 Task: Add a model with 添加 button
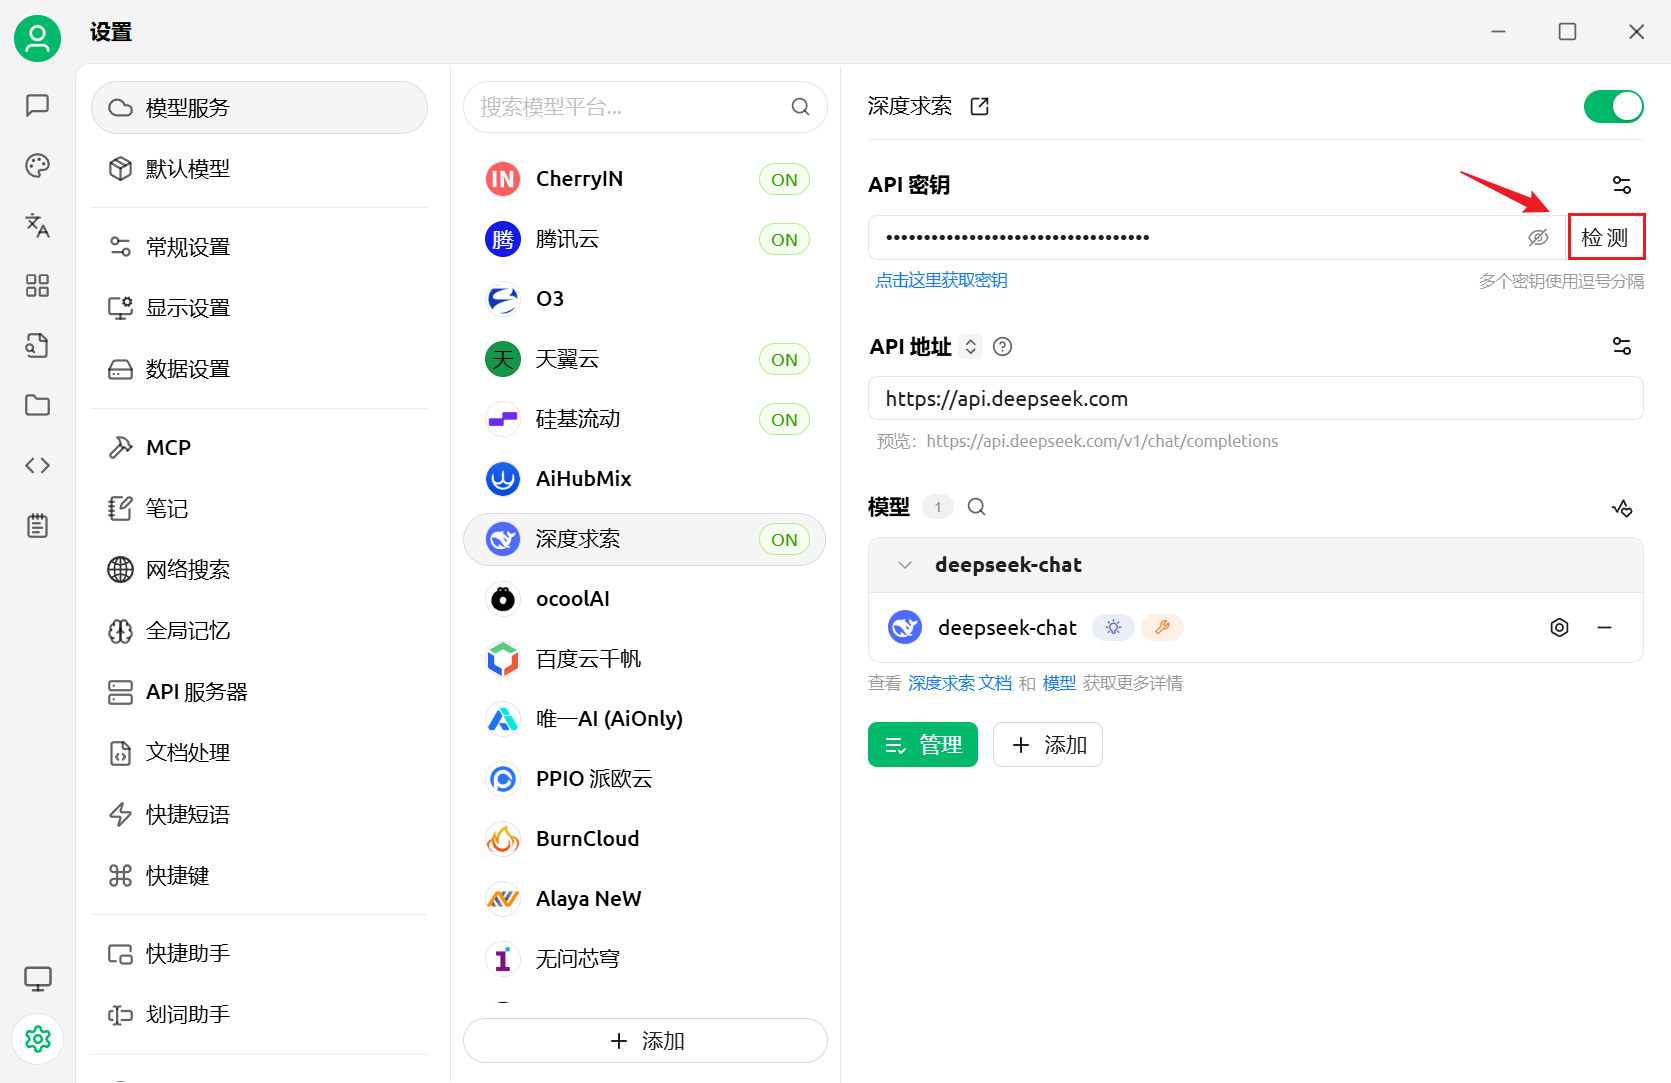coord(1048,745)
